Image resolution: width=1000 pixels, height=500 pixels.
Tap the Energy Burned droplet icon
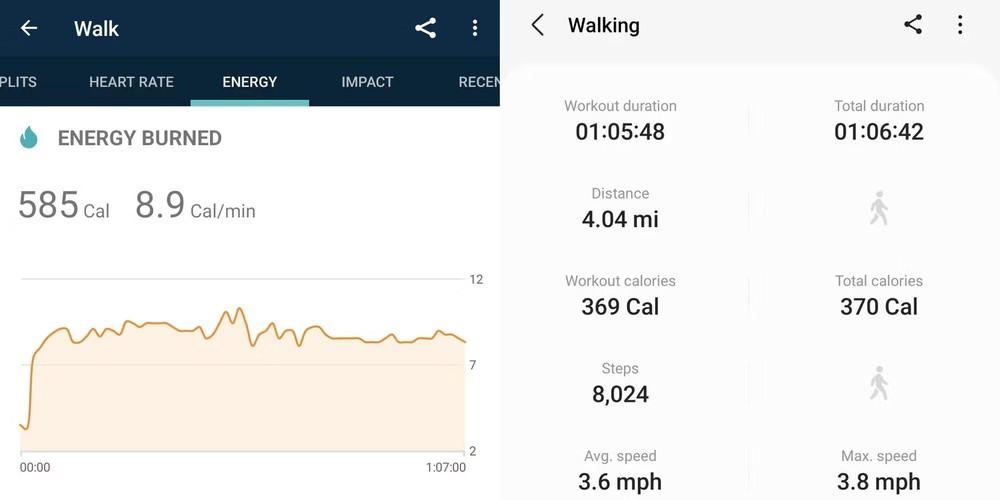29,138
